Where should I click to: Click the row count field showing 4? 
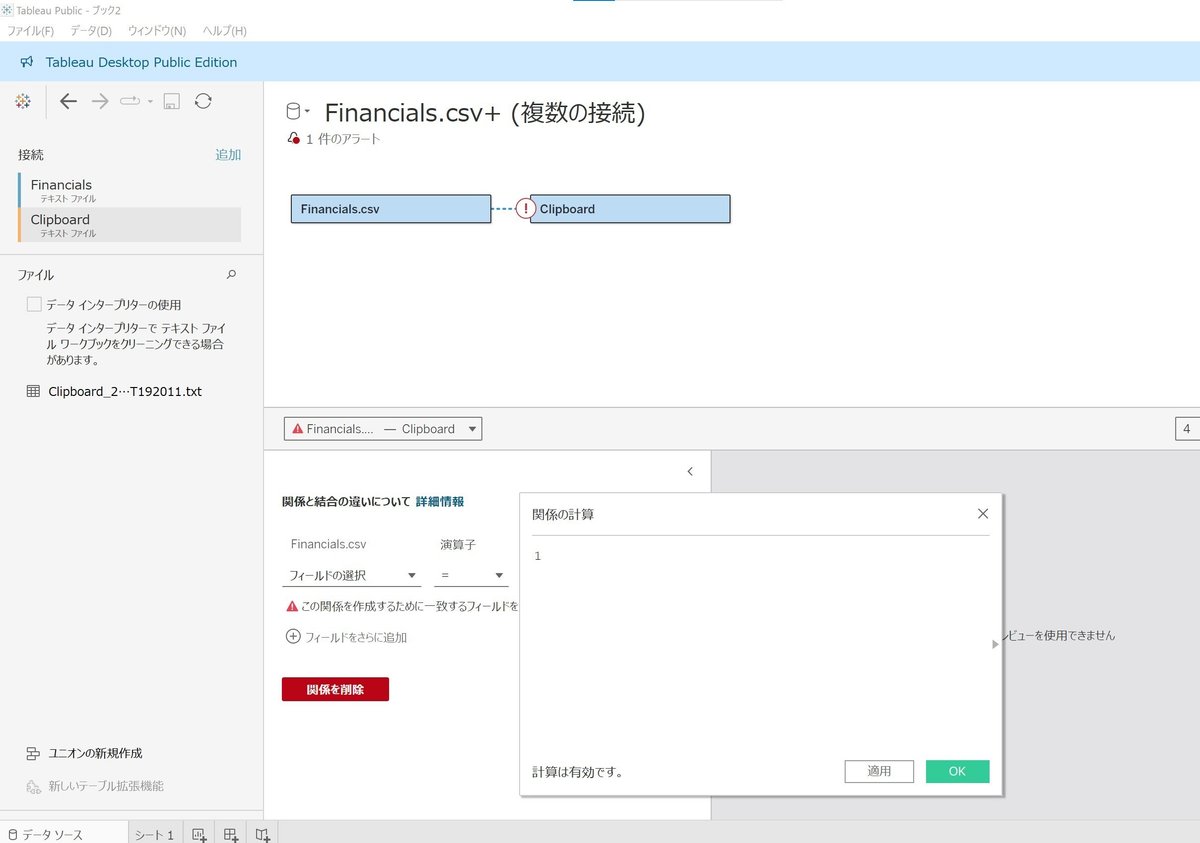pos(1188,429)
